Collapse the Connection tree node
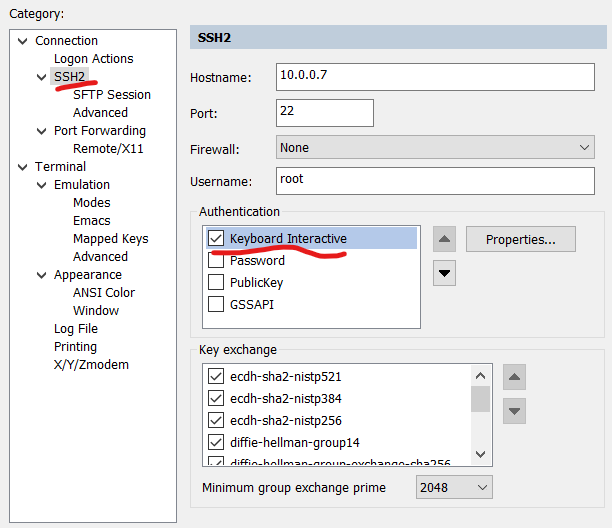 (x=21, y=41)
